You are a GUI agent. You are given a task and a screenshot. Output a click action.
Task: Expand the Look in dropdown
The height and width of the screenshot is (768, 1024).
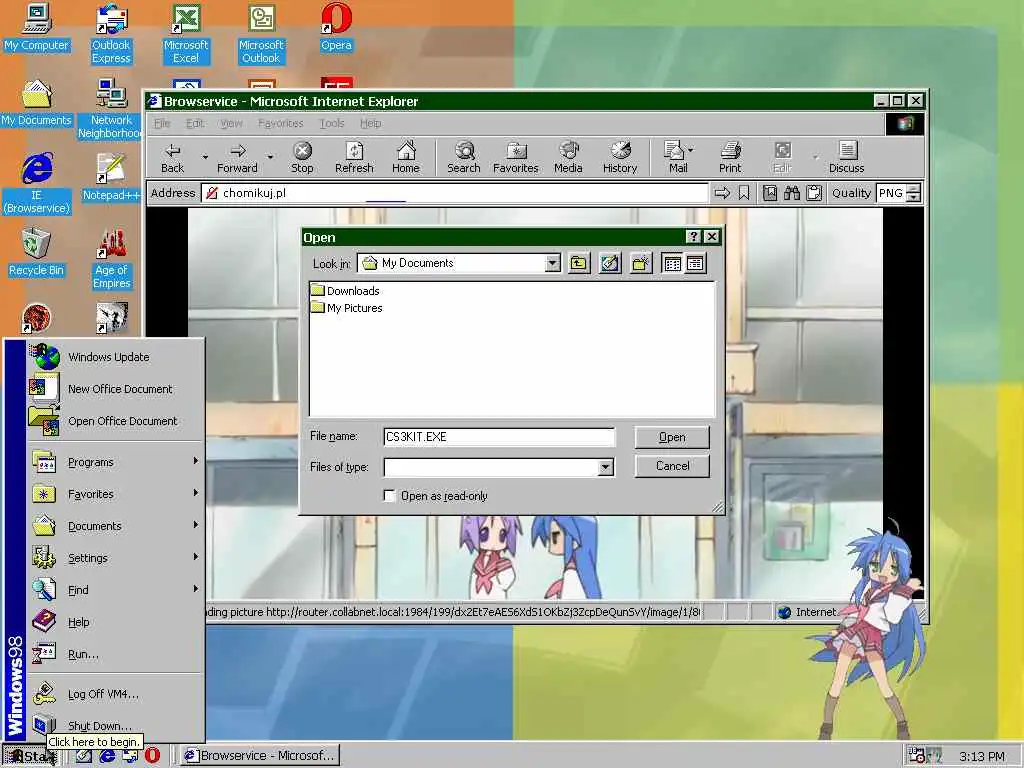tap(552, 263)
